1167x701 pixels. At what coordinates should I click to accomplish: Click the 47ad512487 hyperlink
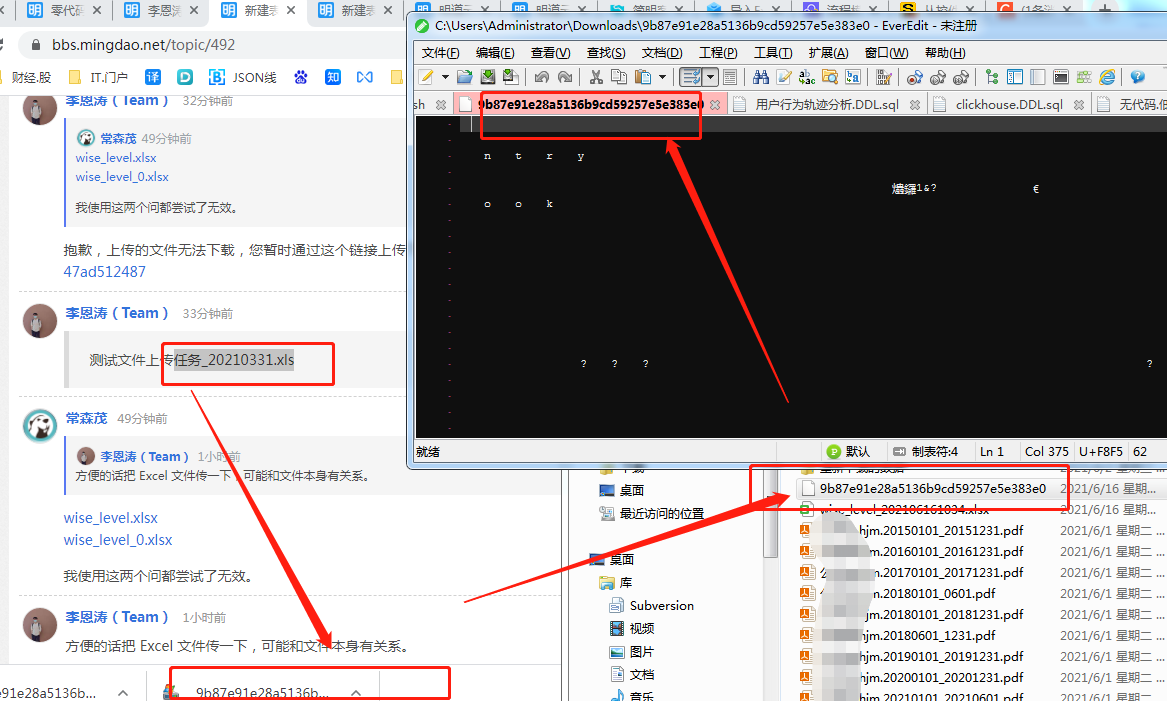tap(104, 272)
